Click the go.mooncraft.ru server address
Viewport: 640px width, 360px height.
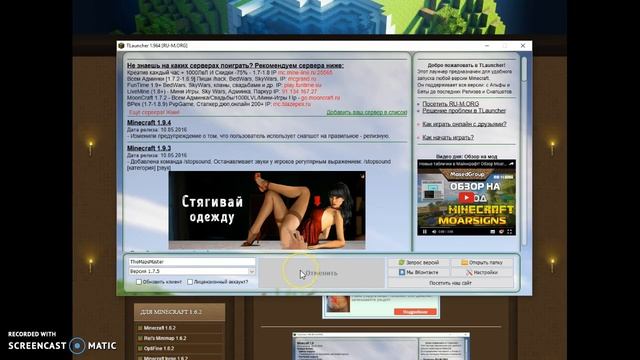[x=320, y=98]
